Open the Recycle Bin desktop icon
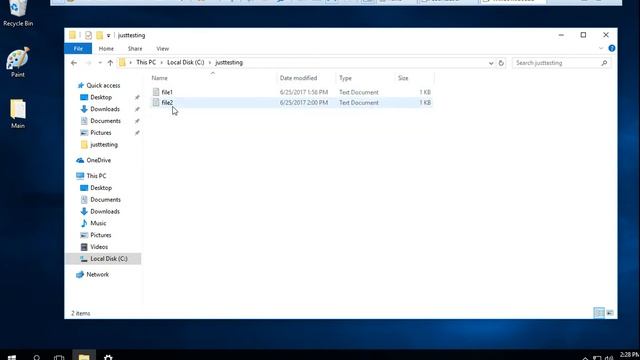The image size is (640, 360). (18, 13)
